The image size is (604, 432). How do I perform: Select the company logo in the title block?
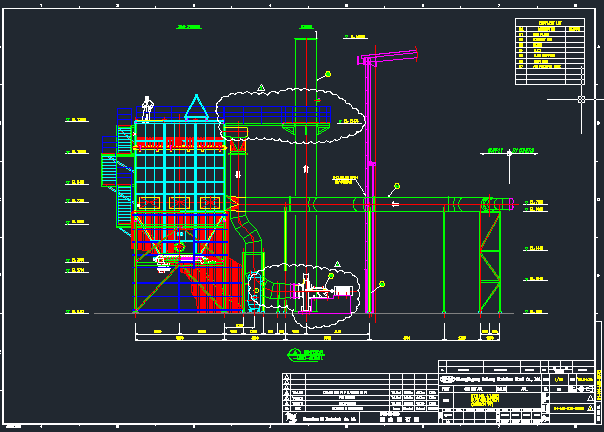click(447, 379)
